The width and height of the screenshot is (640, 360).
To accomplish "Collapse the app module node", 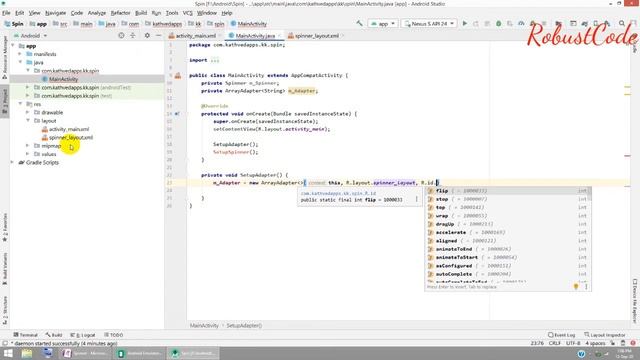I will tap(13, 46).
